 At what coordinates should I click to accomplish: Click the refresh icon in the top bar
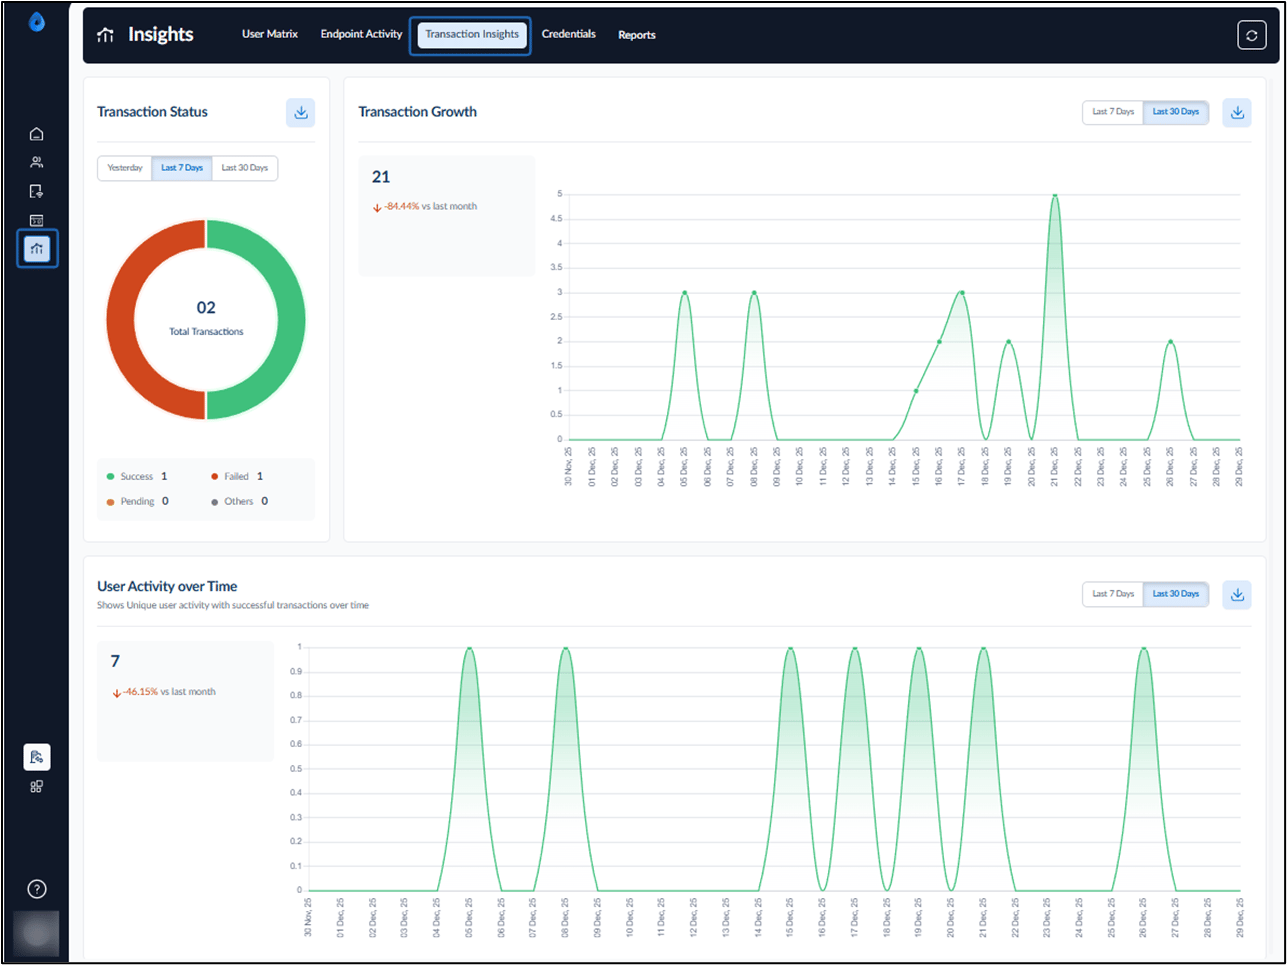1252,35
